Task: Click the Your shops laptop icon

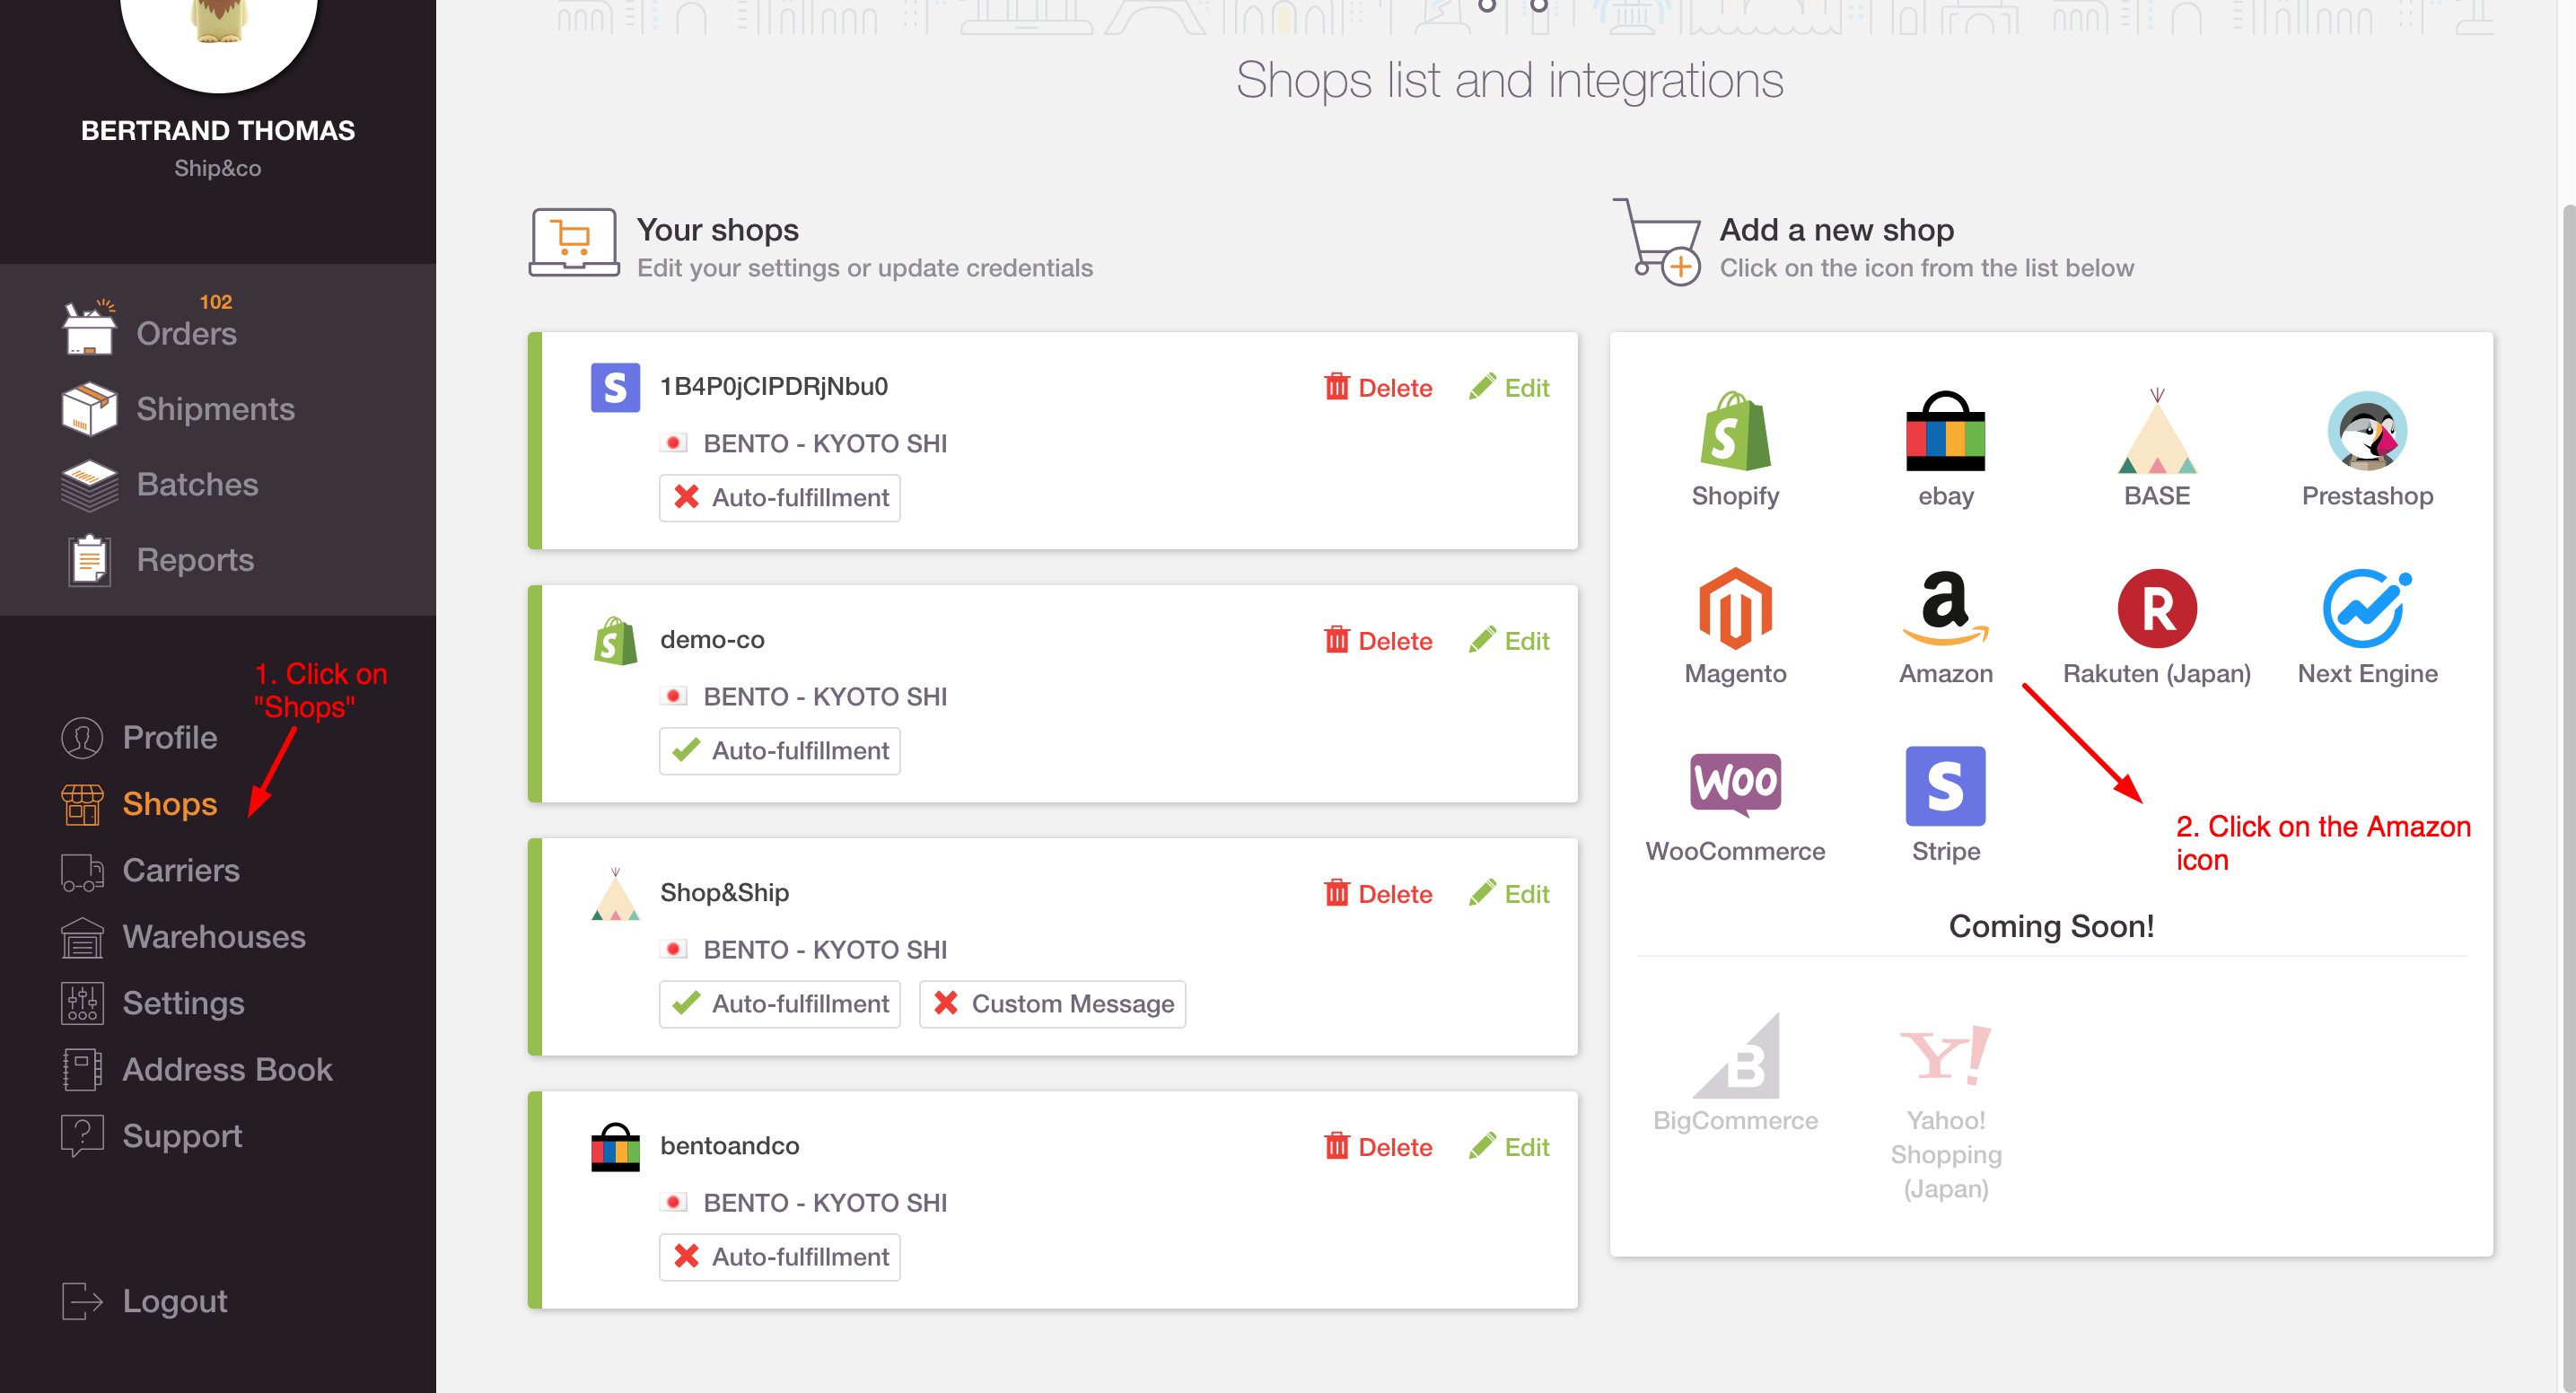Action: point(573,241)
